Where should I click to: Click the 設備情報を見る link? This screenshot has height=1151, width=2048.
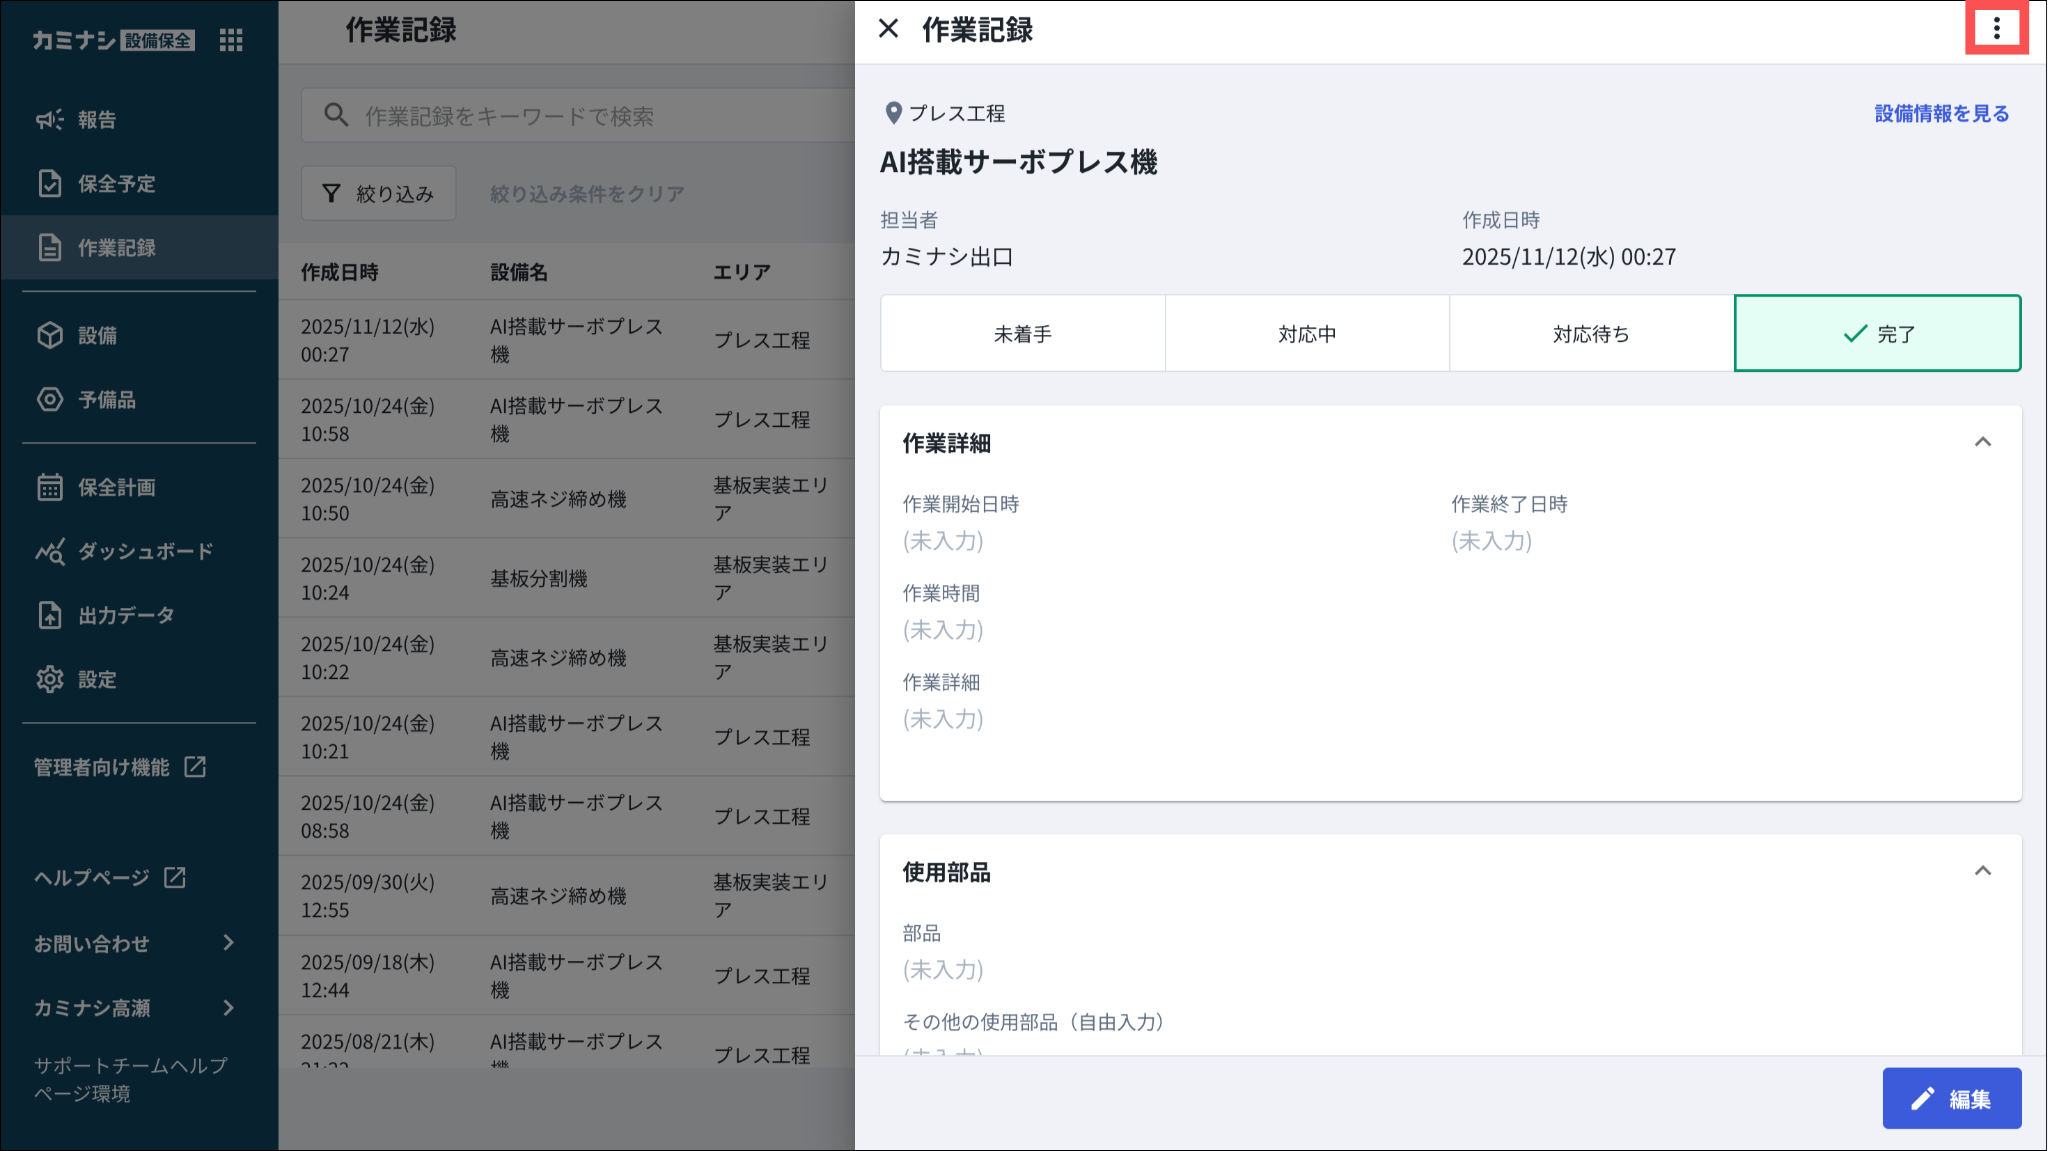(x=1940, y=114)
